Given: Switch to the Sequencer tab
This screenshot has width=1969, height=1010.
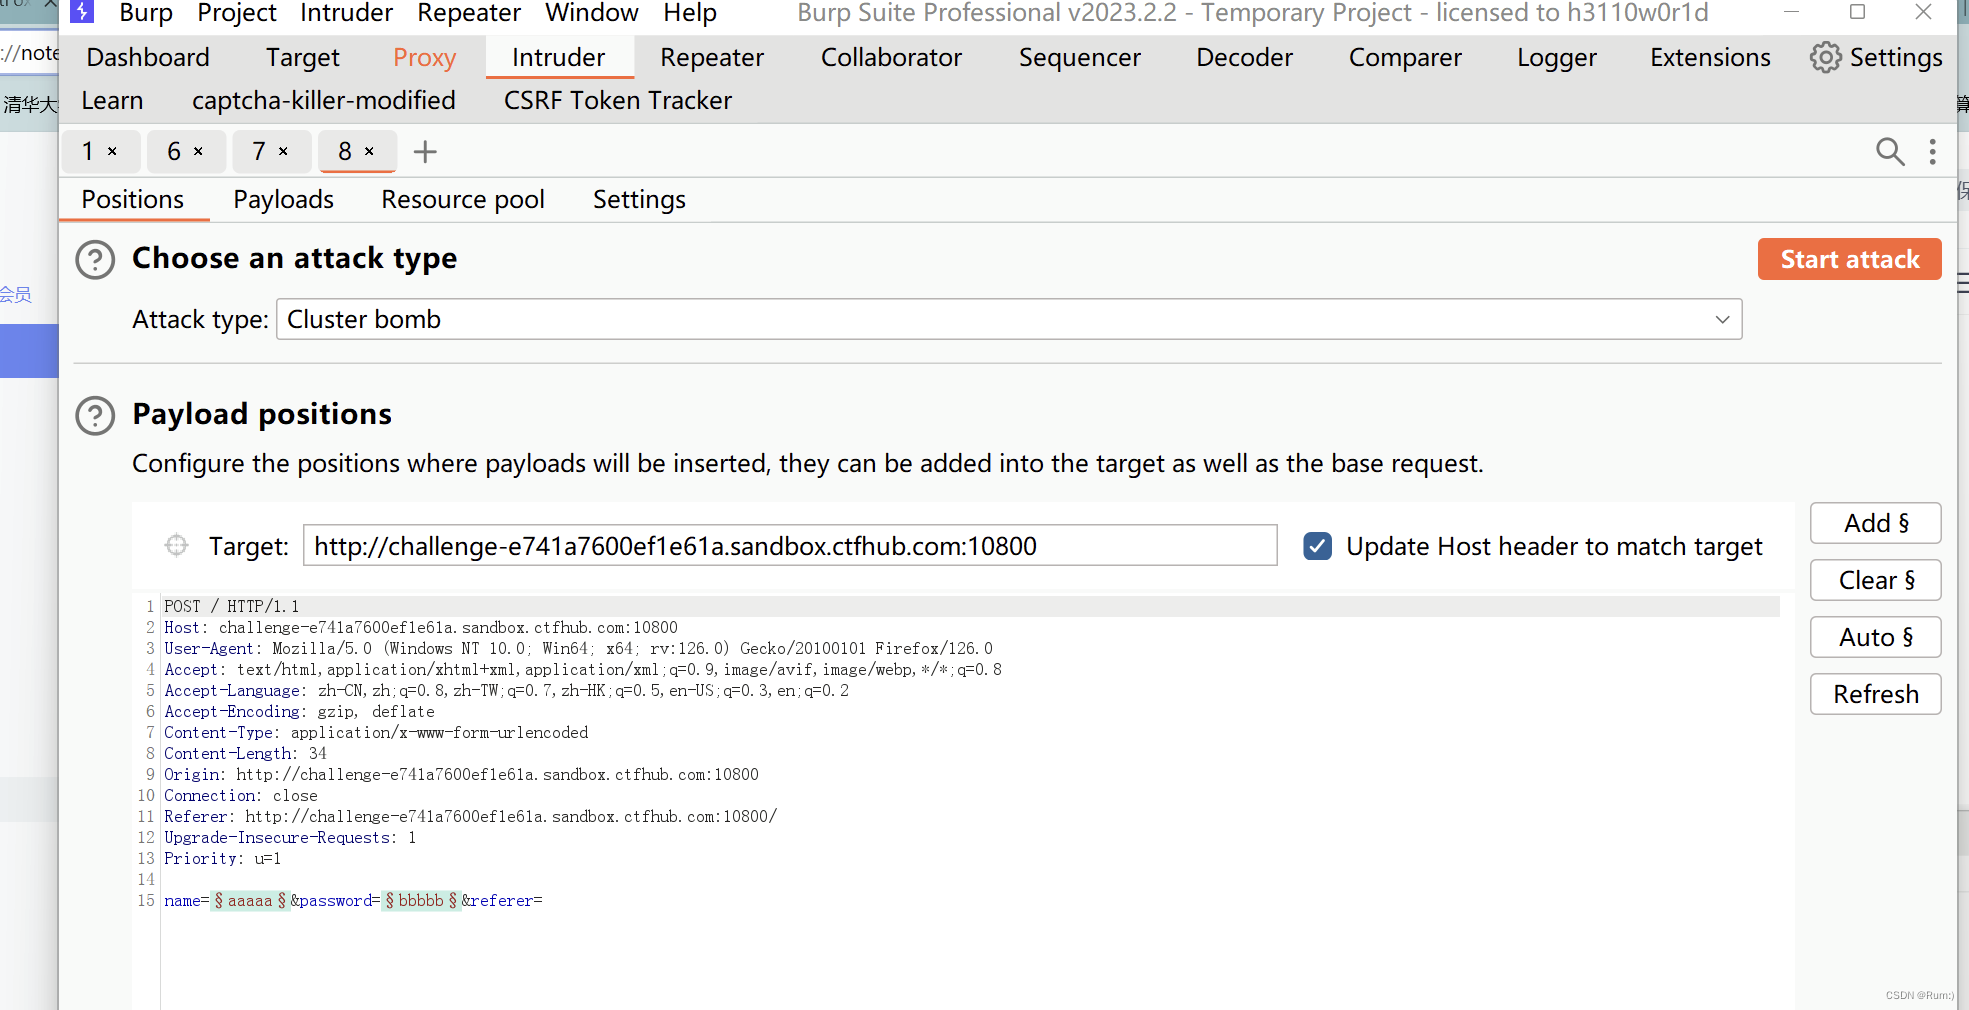Looking at the screenshot, I should coord(1079,57).
